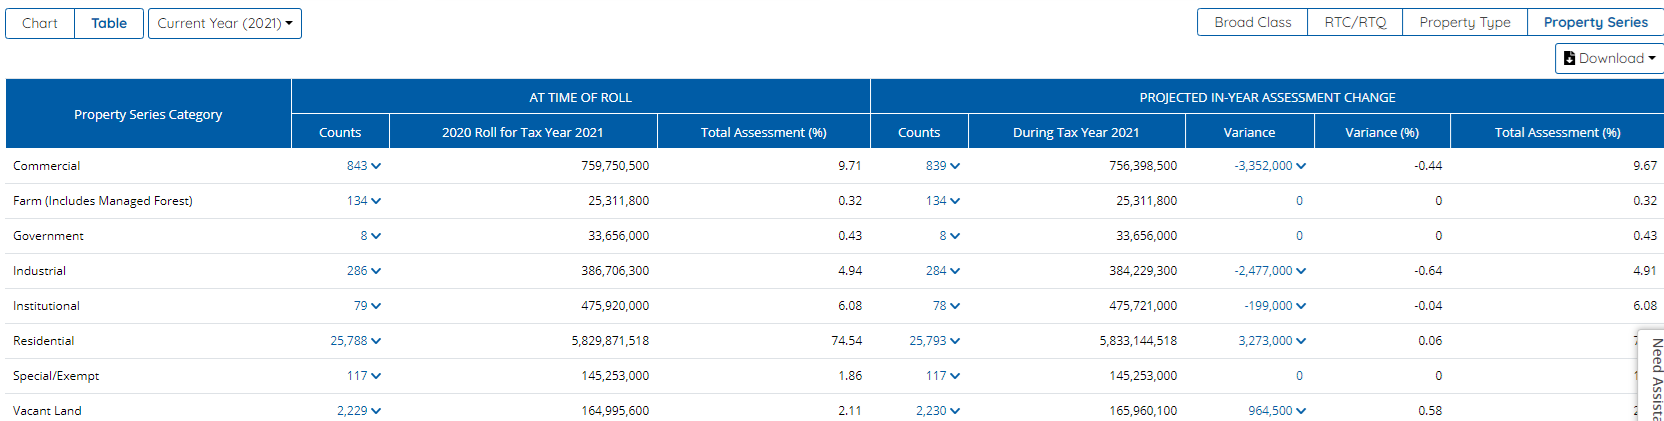The image size is (1664, 421).
Task: Expand Residential roll count 25,788
Action: [x=356, y=341]
